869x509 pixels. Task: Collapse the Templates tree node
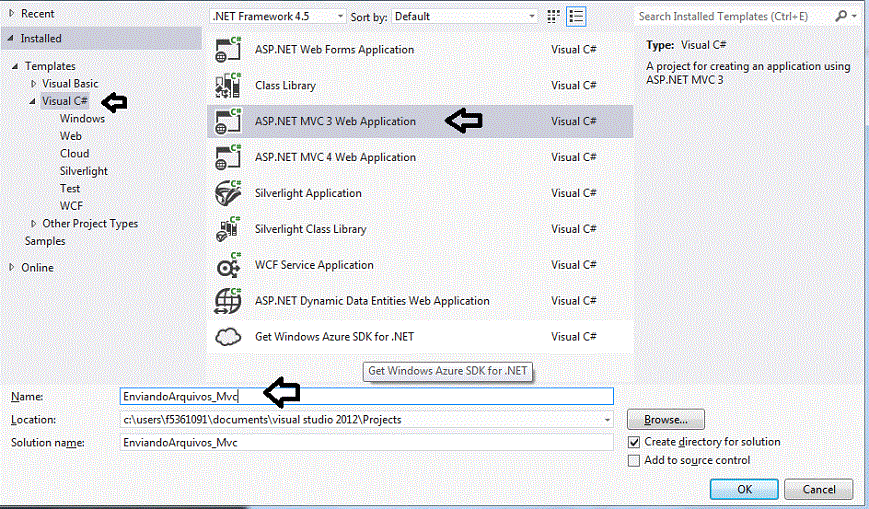[15, 66]
